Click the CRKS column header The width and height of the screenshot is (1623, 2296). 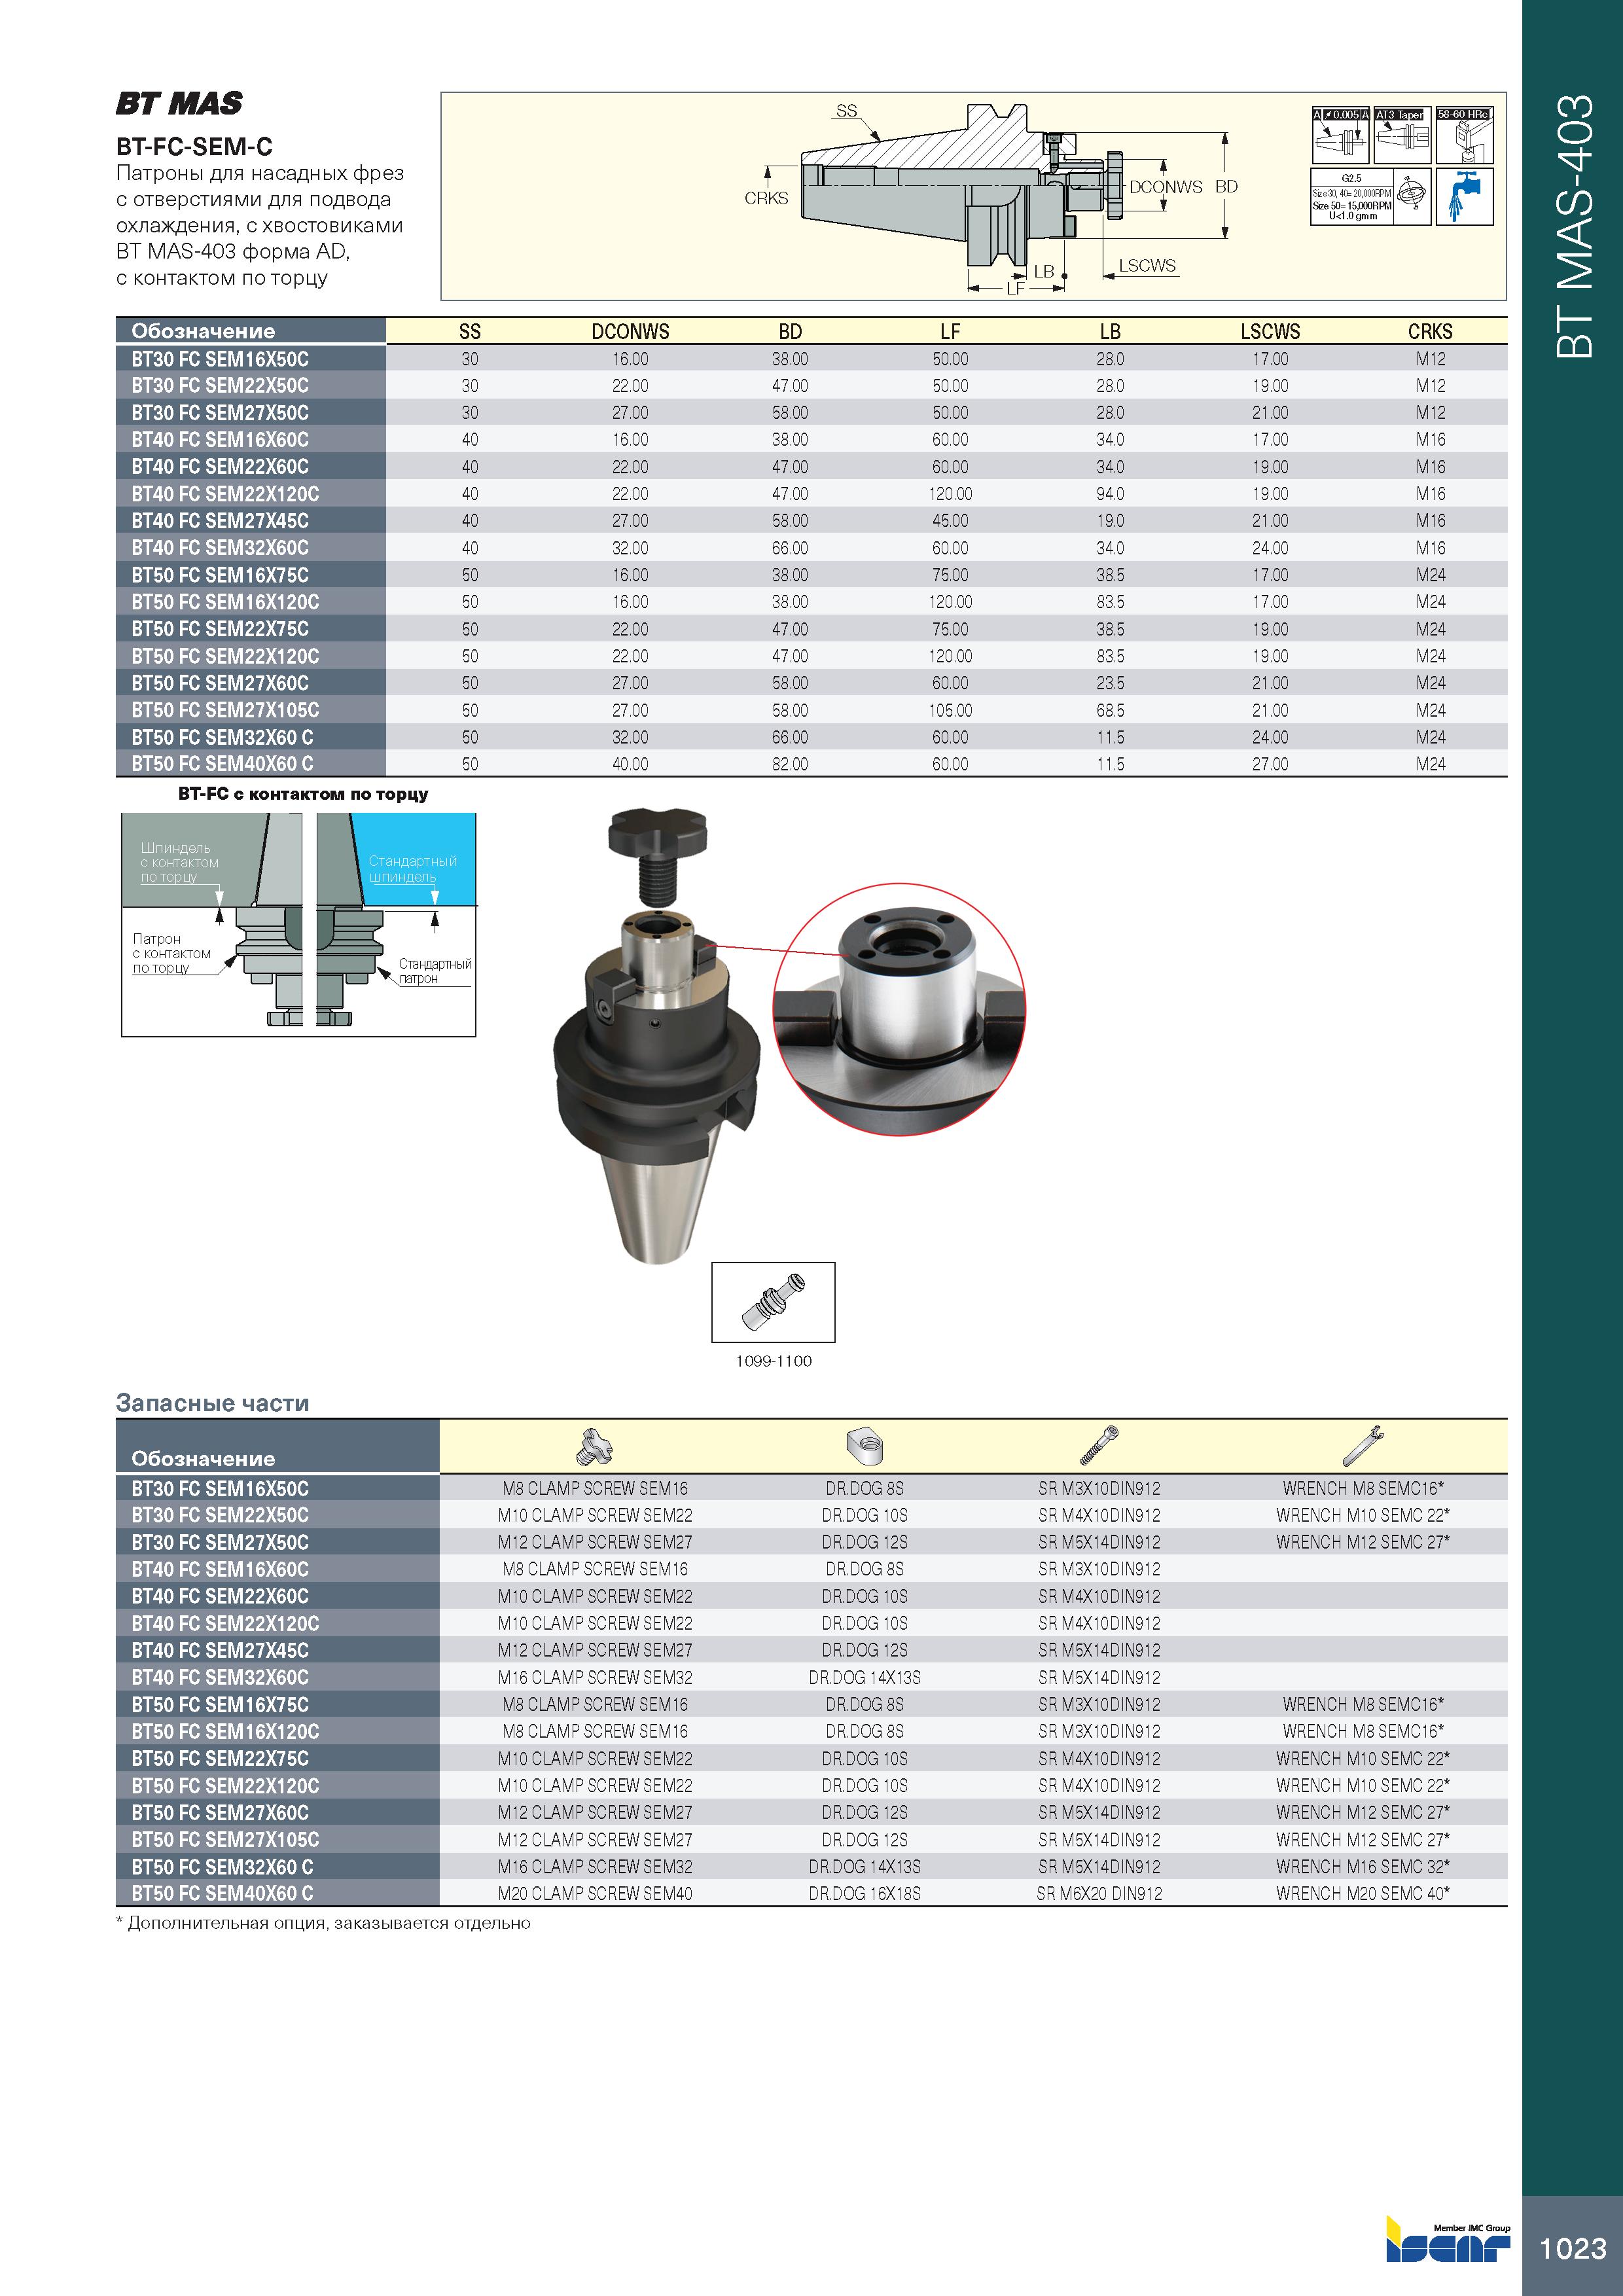tap(1430, 332)
